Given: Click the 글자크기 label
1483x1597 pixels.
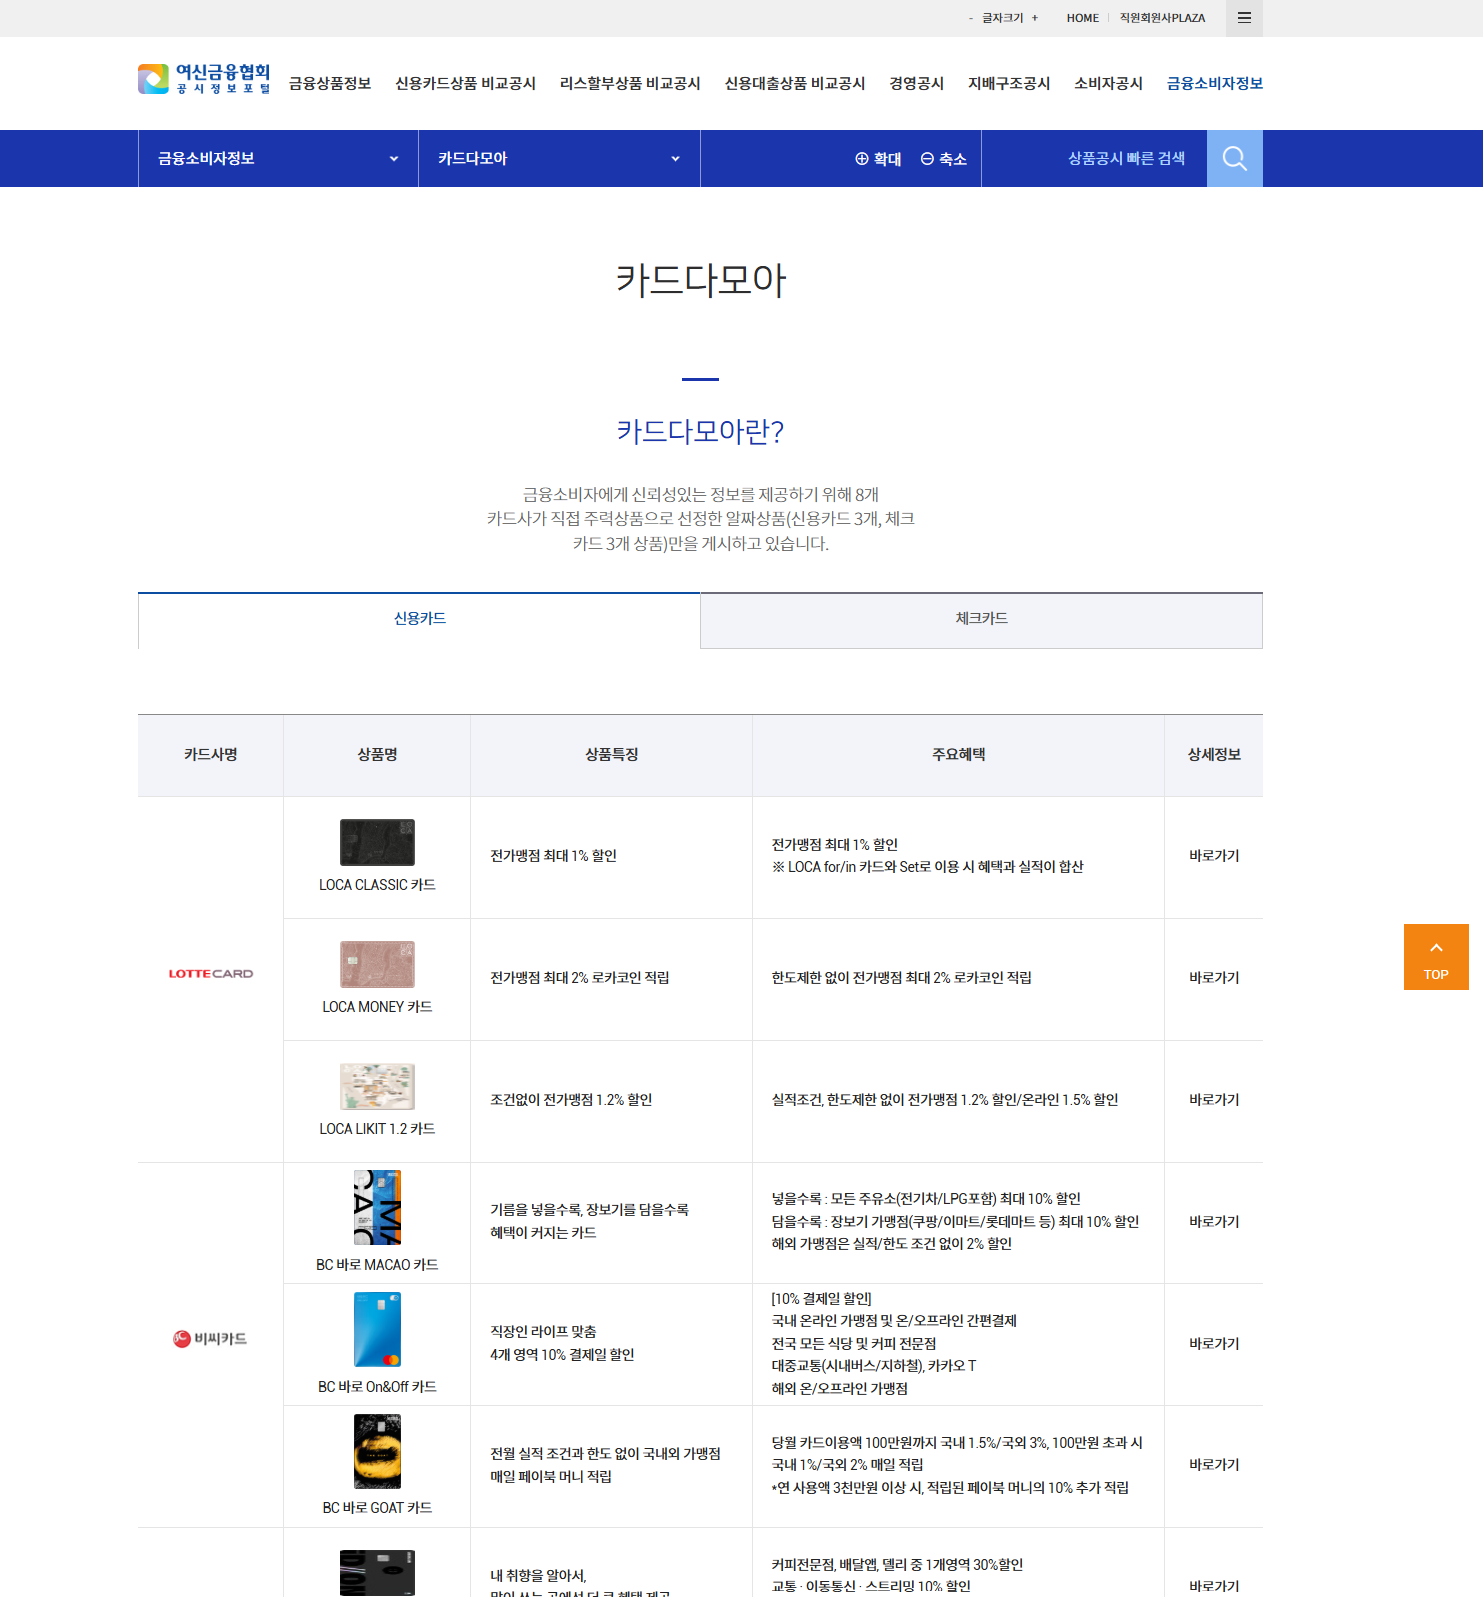Looking at the screenshot, I should 1002,18.
